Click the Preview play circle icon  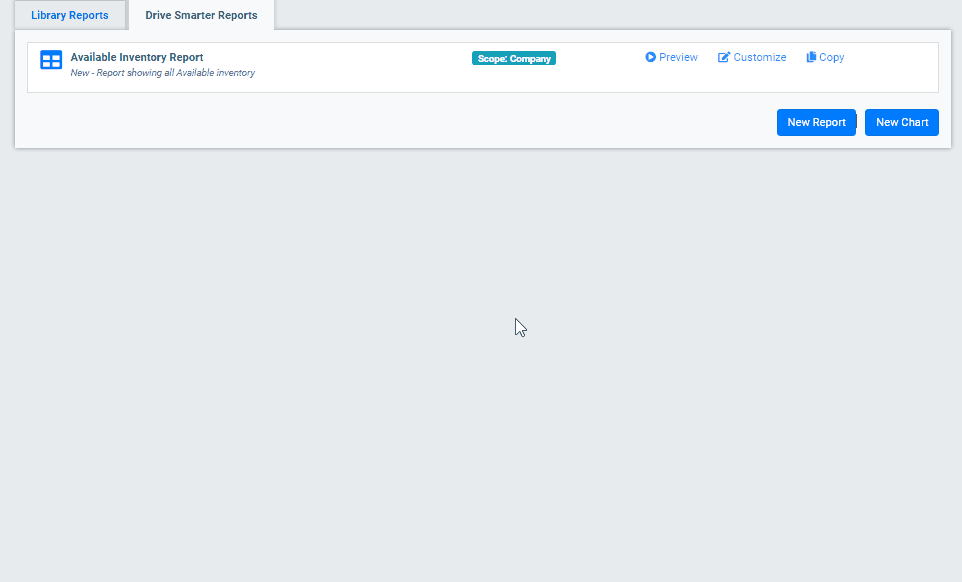tap(650, 57)
